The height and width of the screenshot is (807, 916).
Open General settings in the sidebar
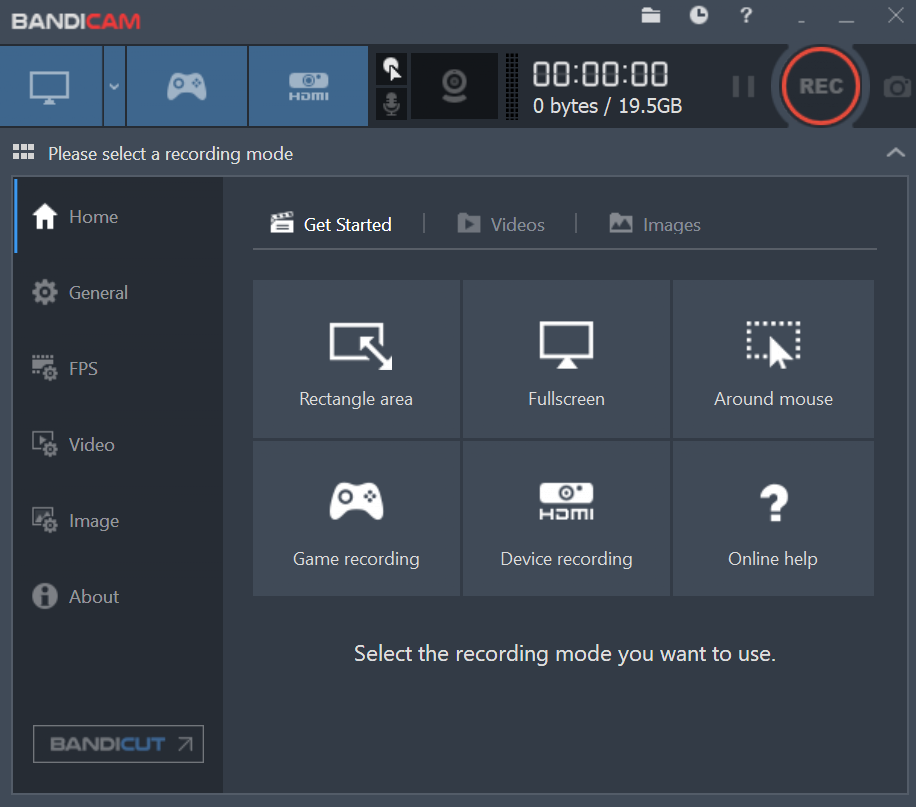click(119, 293)
